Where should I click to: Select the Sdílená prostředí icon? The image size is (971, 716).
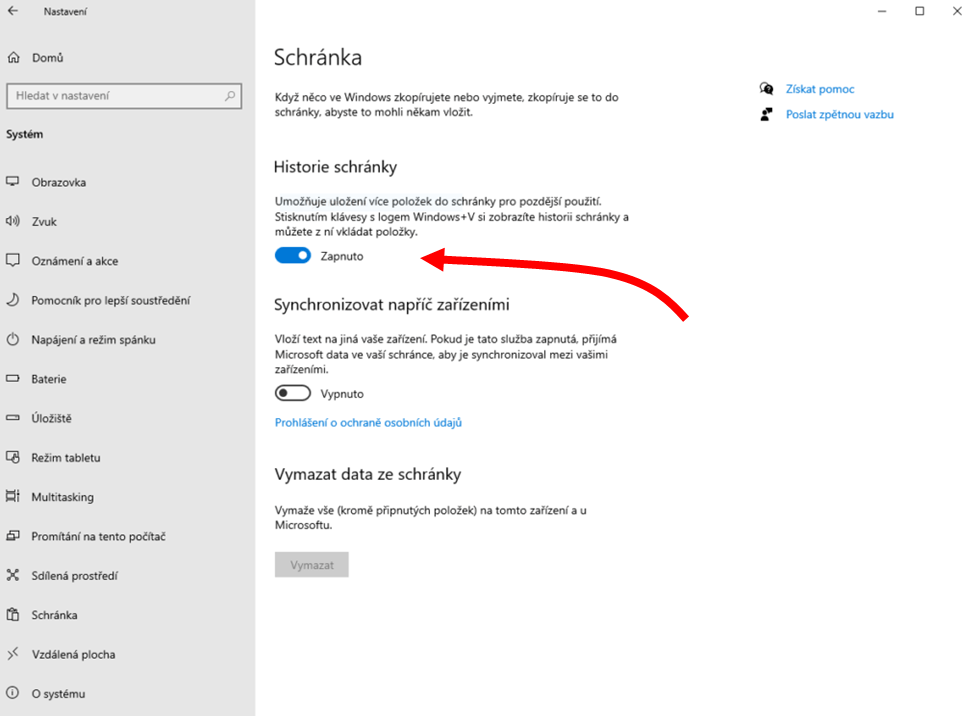click(13, 575)
